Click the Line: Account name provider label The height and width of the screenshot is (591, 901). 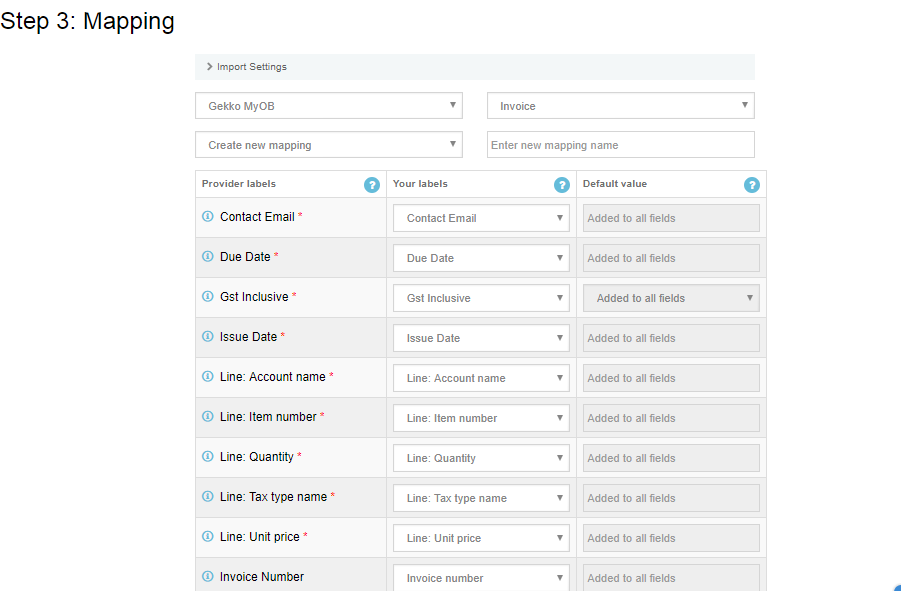(273, 377)
